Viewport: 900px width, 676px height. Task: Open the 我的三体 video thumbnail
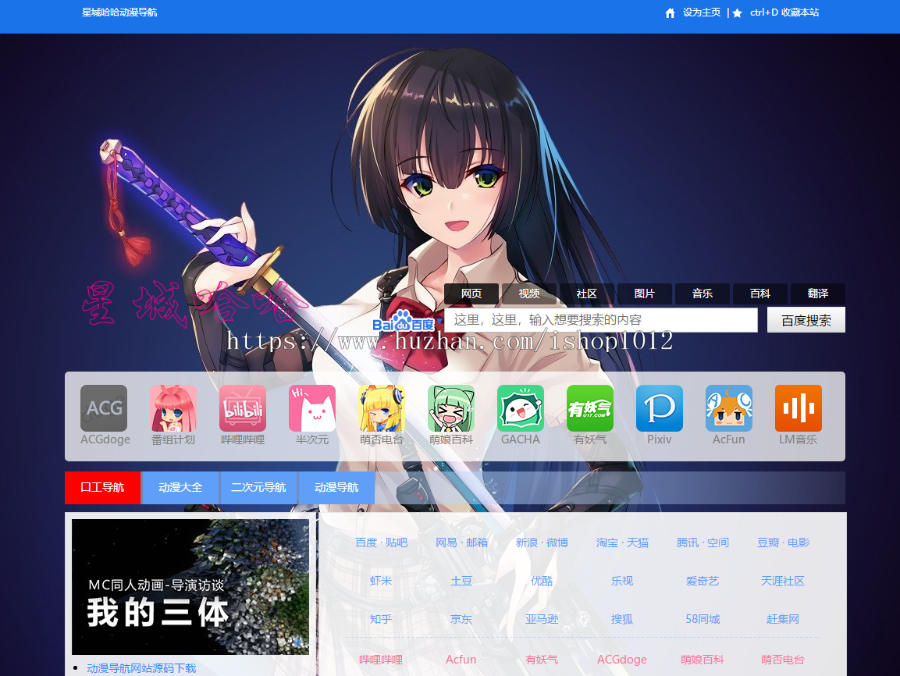click(191, 587)
